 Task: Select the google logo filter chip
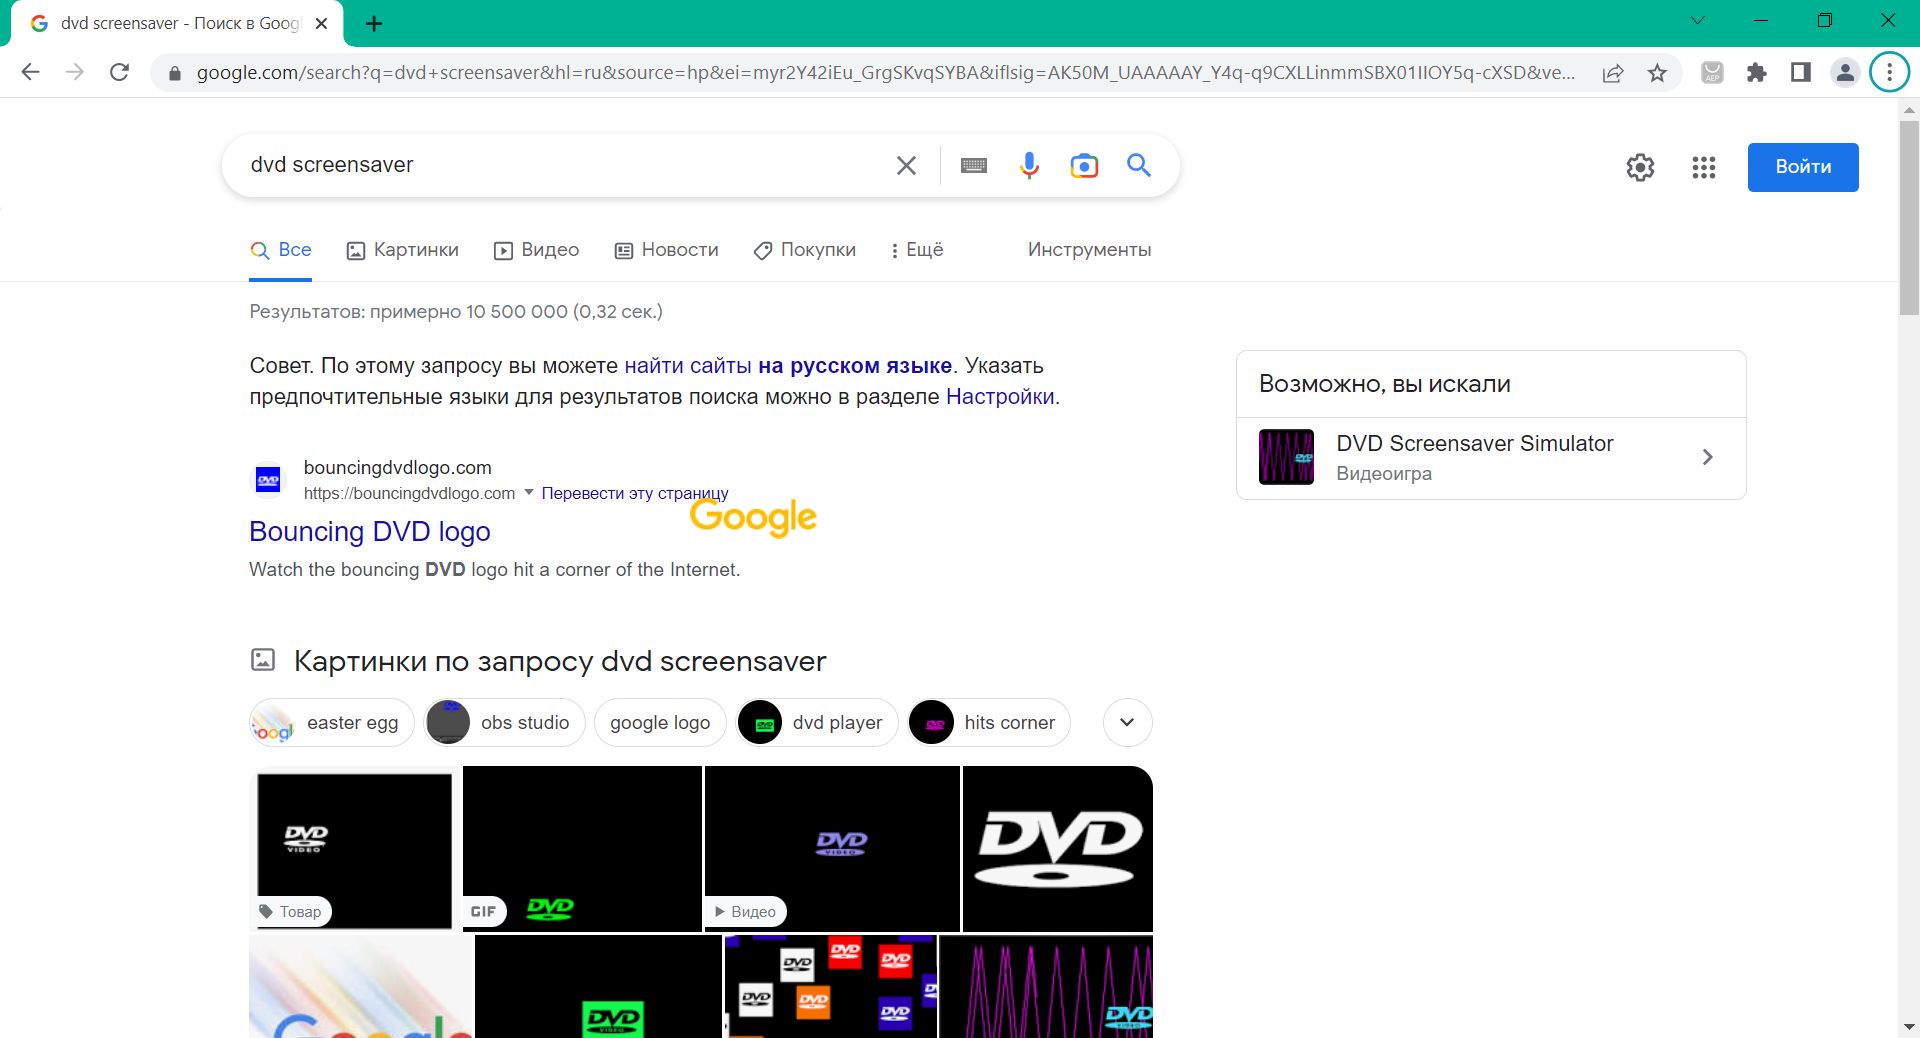point(660,722)
